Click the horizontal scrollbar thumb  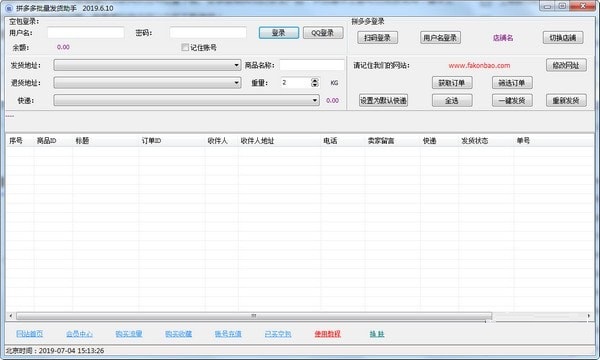click(x=254, y=316)
